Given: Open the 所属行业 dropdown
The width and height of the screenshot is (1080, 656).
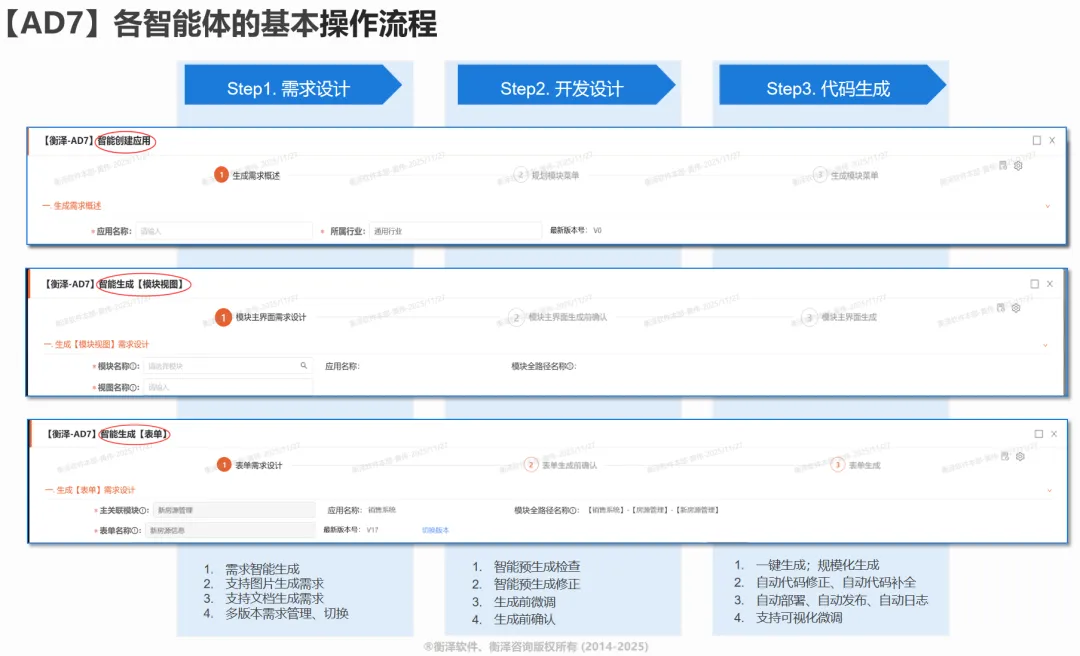Looking at the screenshot, I should 454,231.
